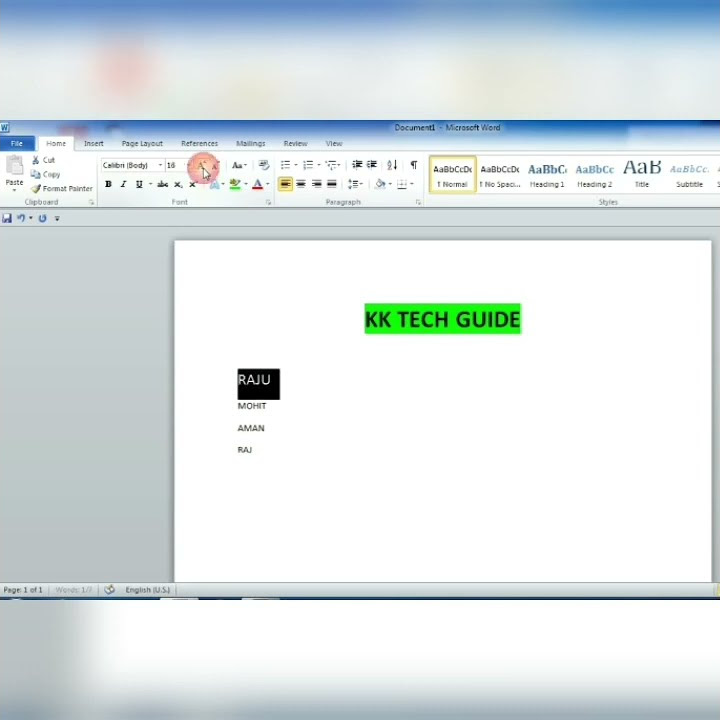
Task: Open the File tab
Action: pos(17,143)
